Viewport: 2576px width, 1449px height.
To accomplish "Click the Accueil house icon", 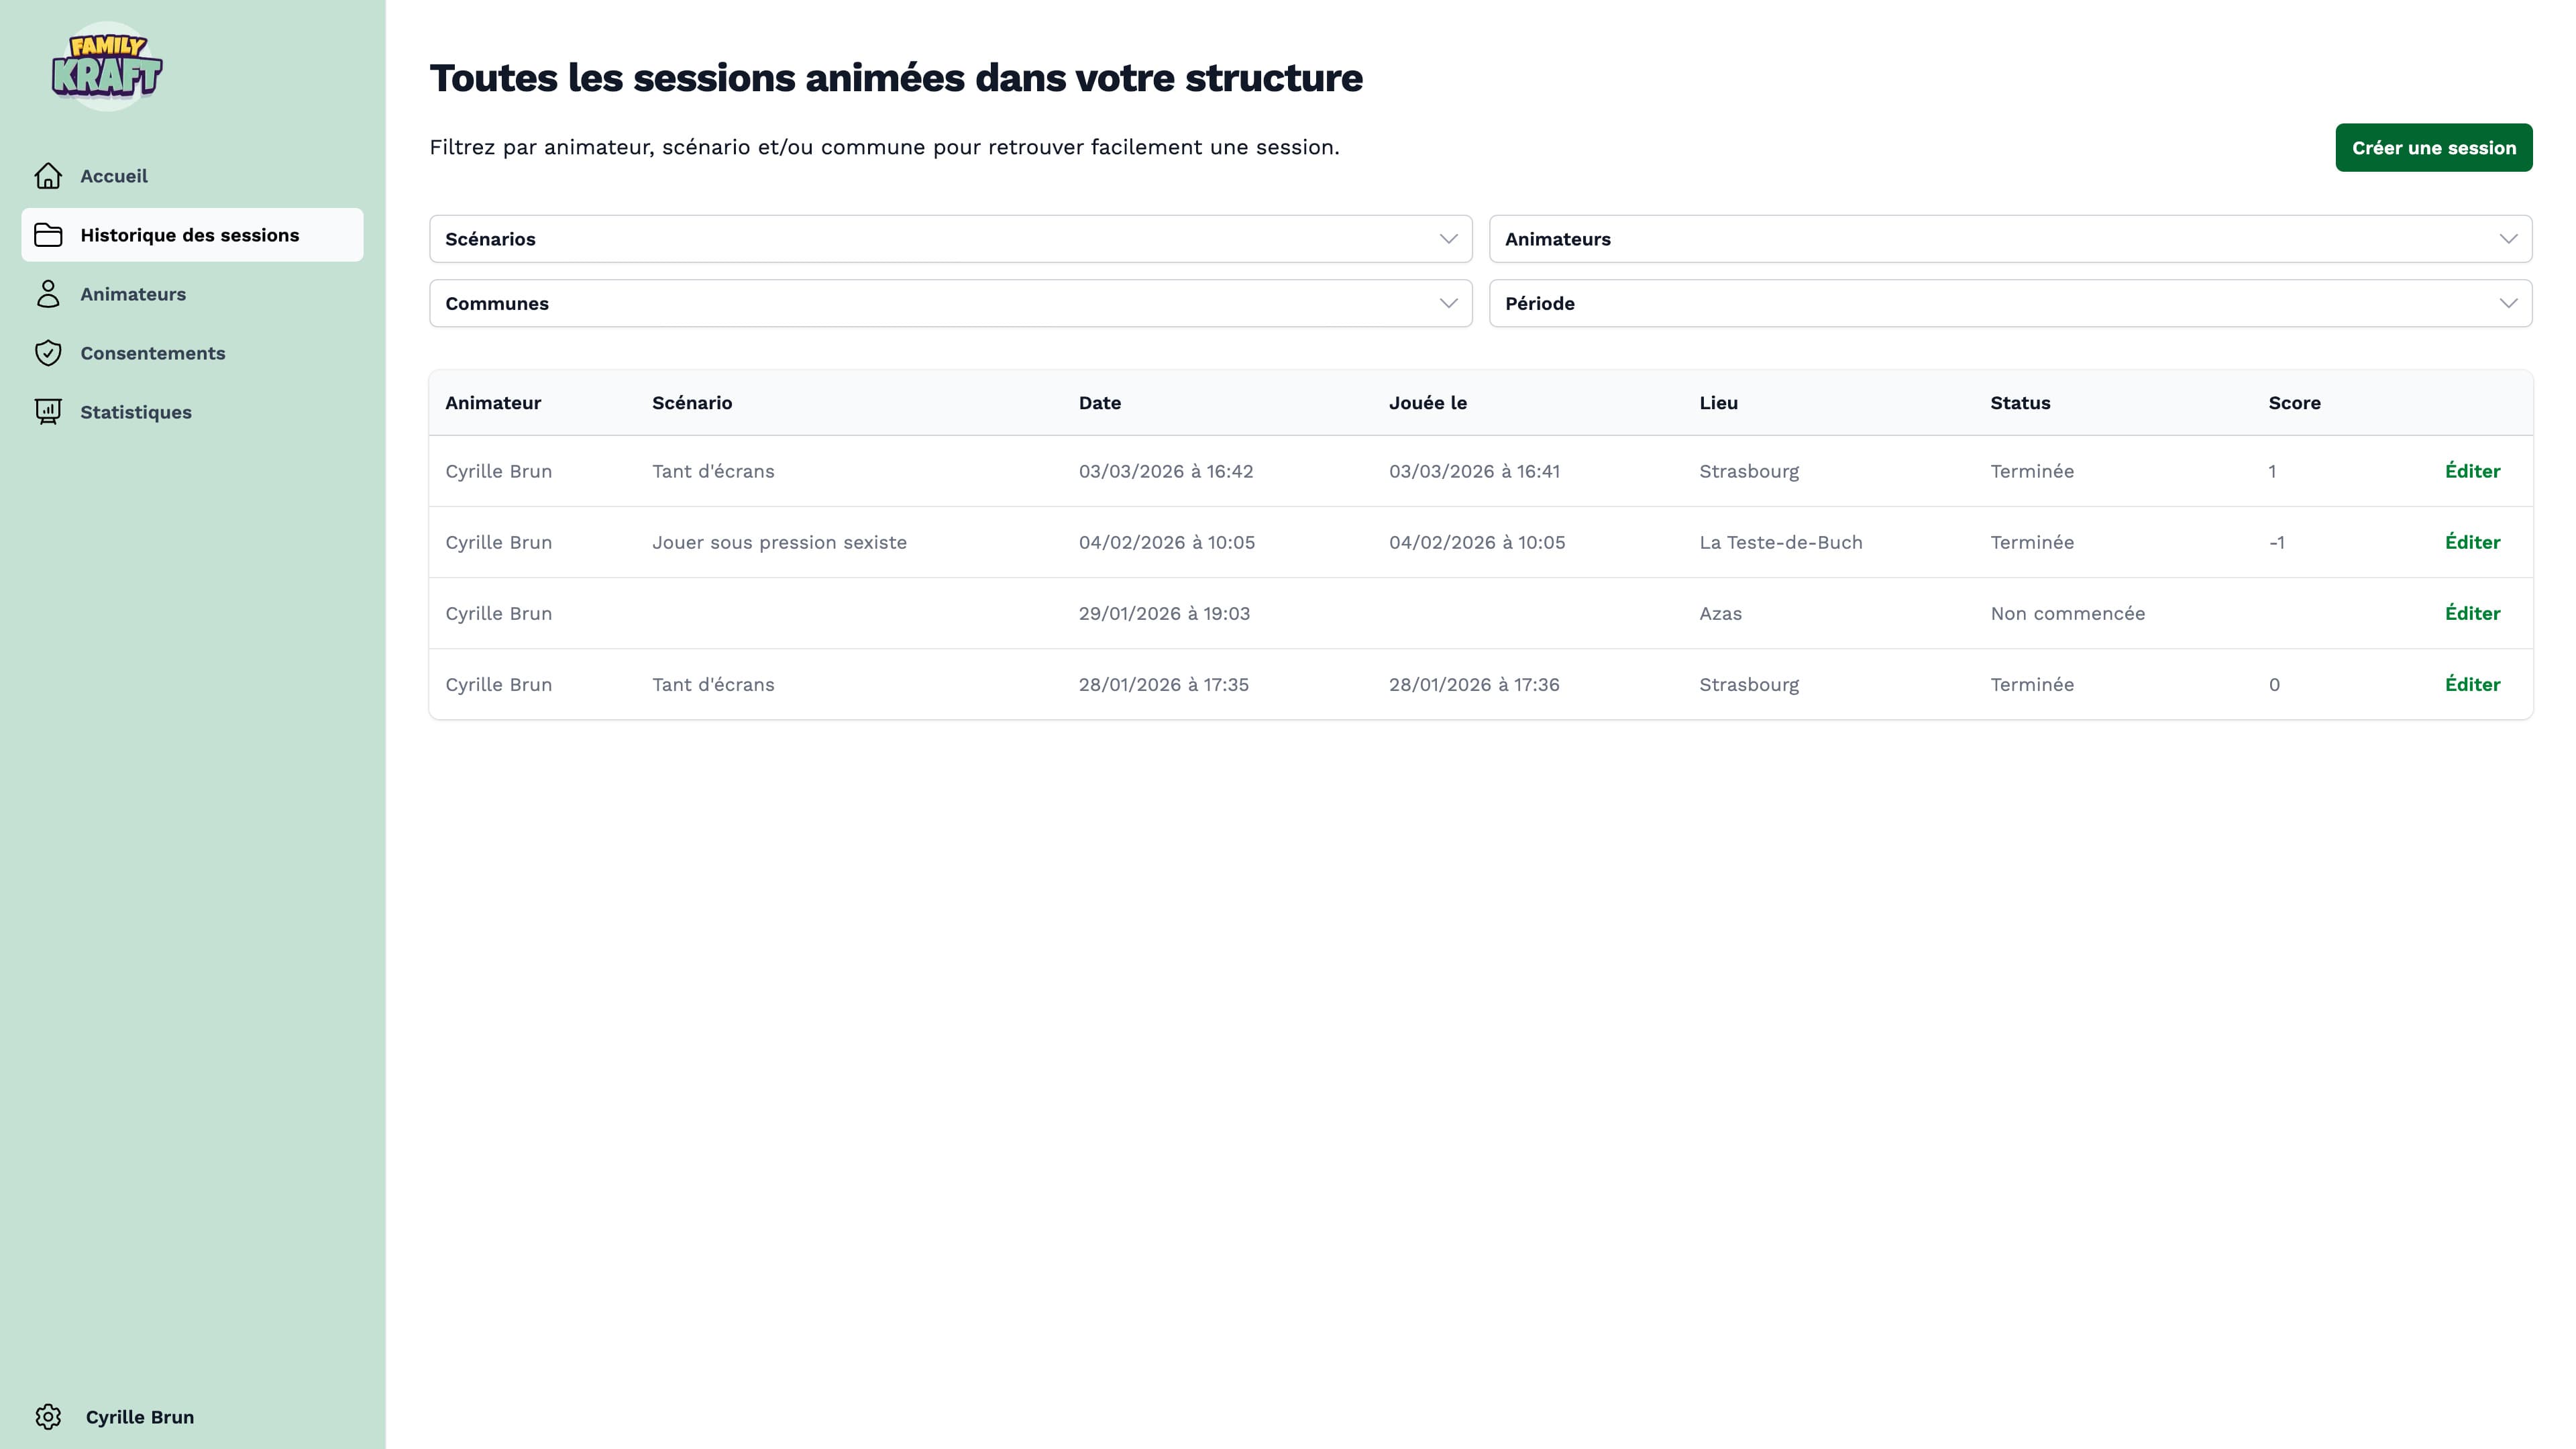I will point(48,176).
